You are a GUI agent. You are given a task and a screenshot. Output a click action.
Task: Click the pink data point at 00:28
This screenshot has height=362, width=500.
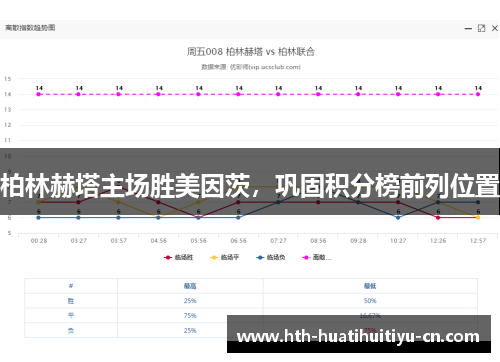(39, 94)
